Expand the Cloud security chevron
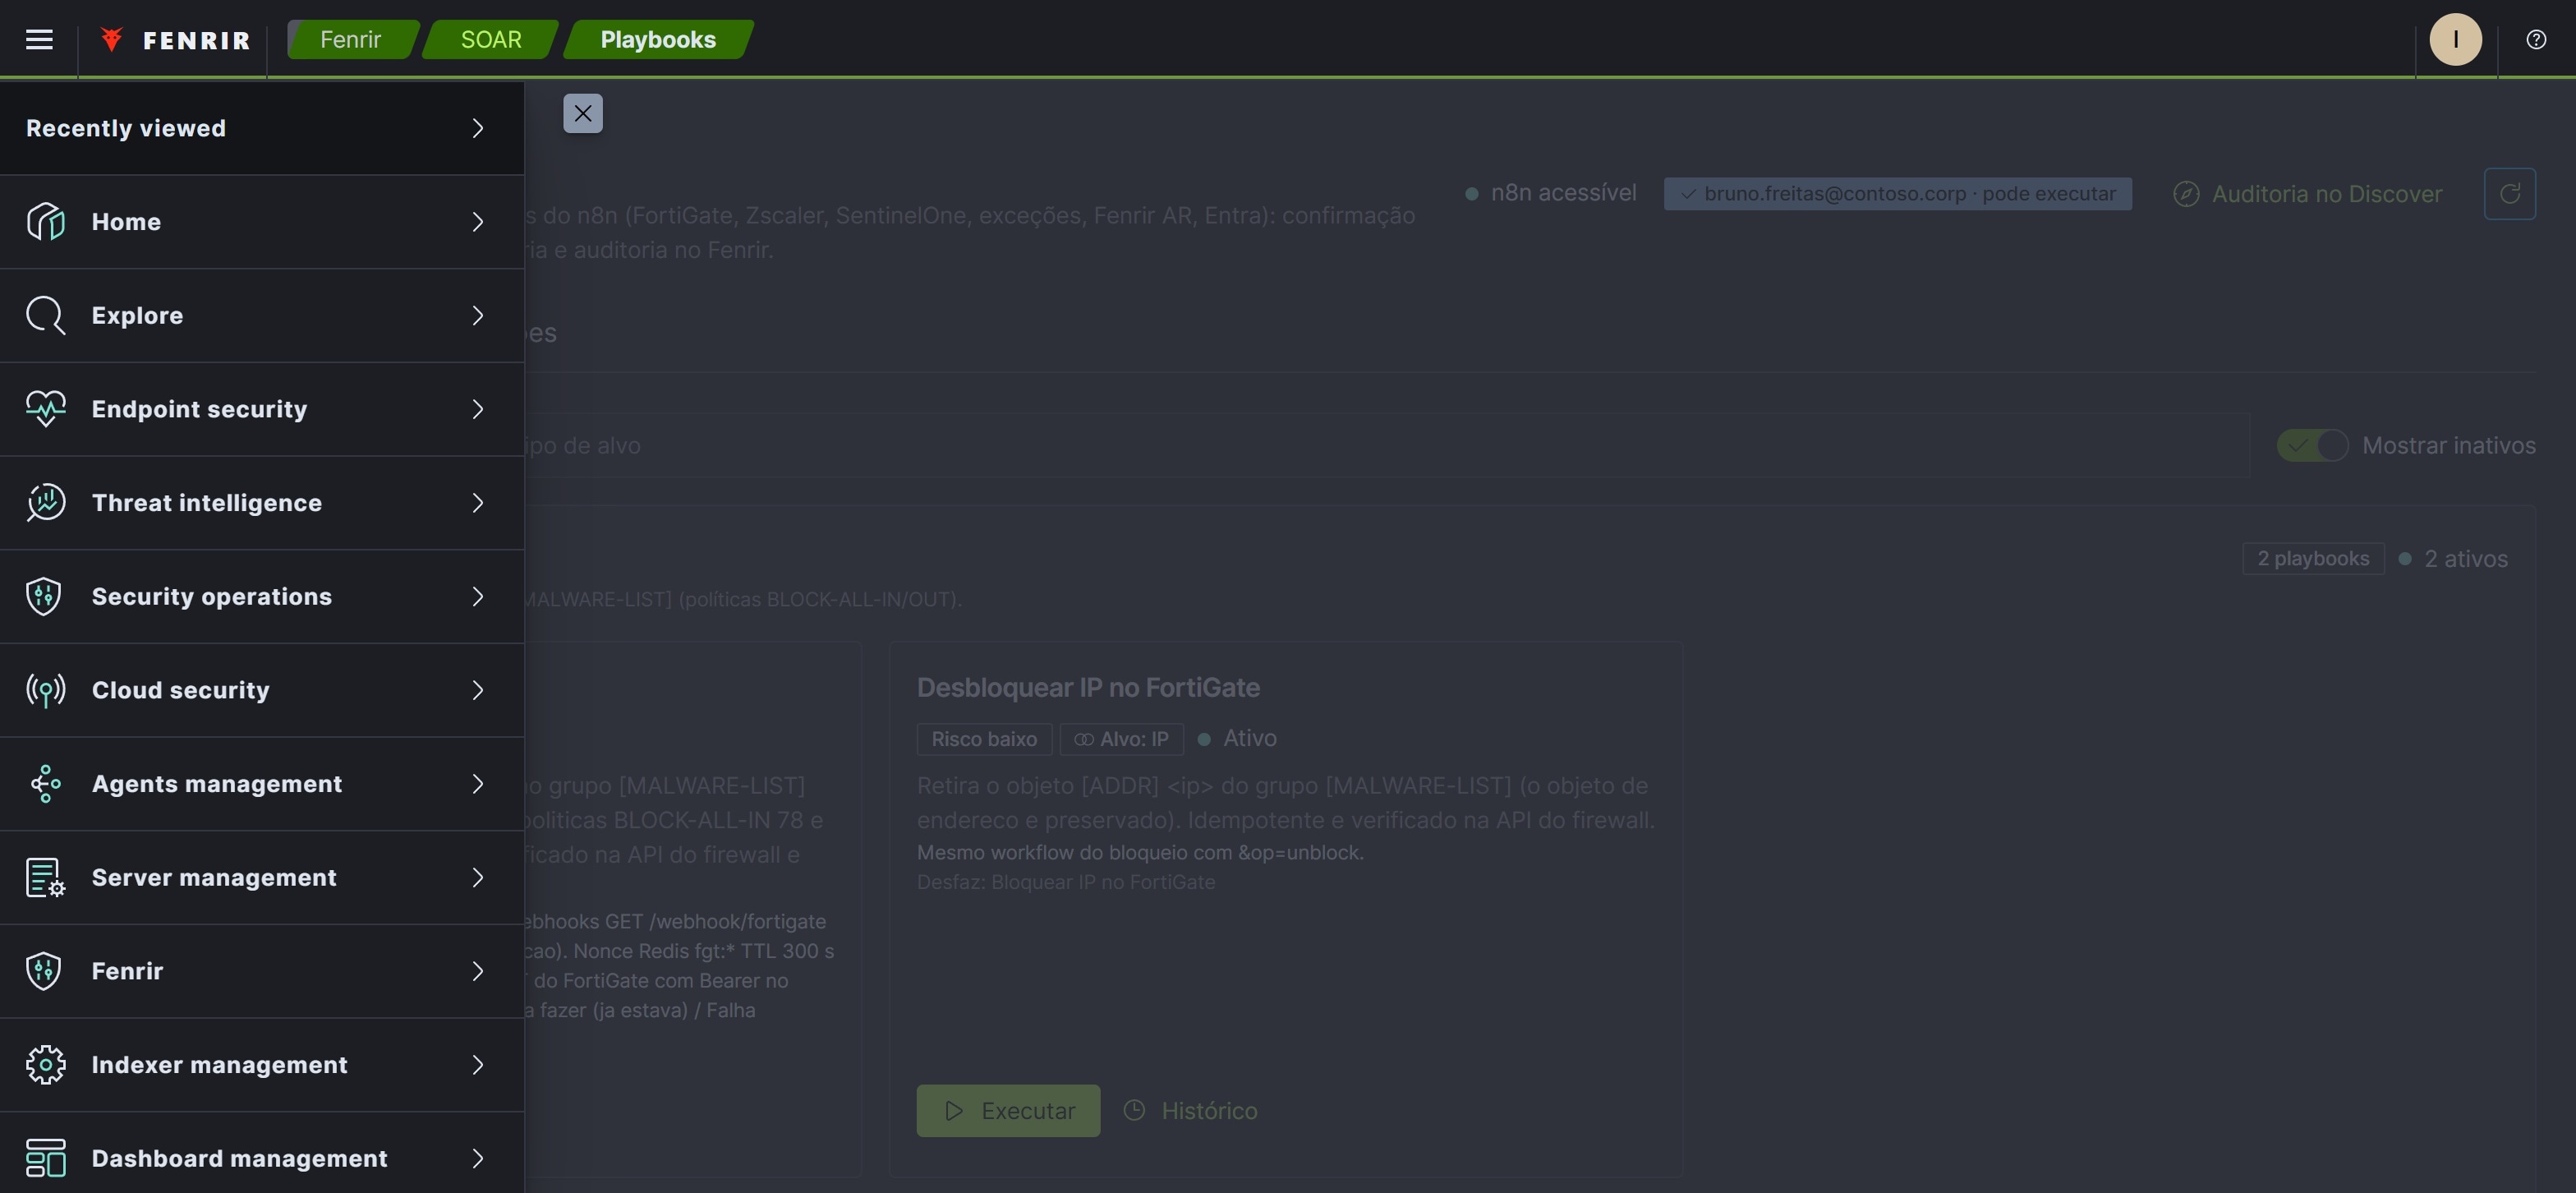Viewport: 2576px width, 1193px height. click(x=478, y=690)
